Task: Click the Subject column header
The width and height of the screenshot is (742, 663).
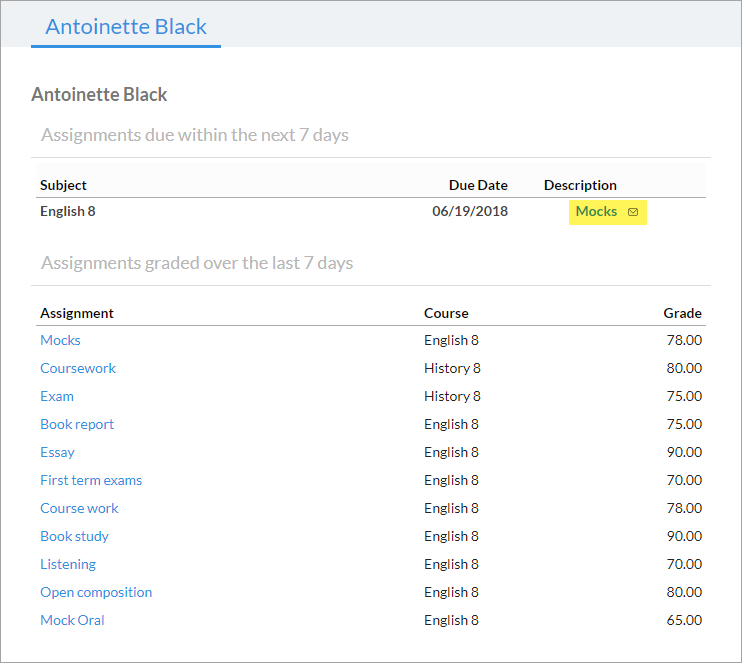Action: [x=63, y=185]
